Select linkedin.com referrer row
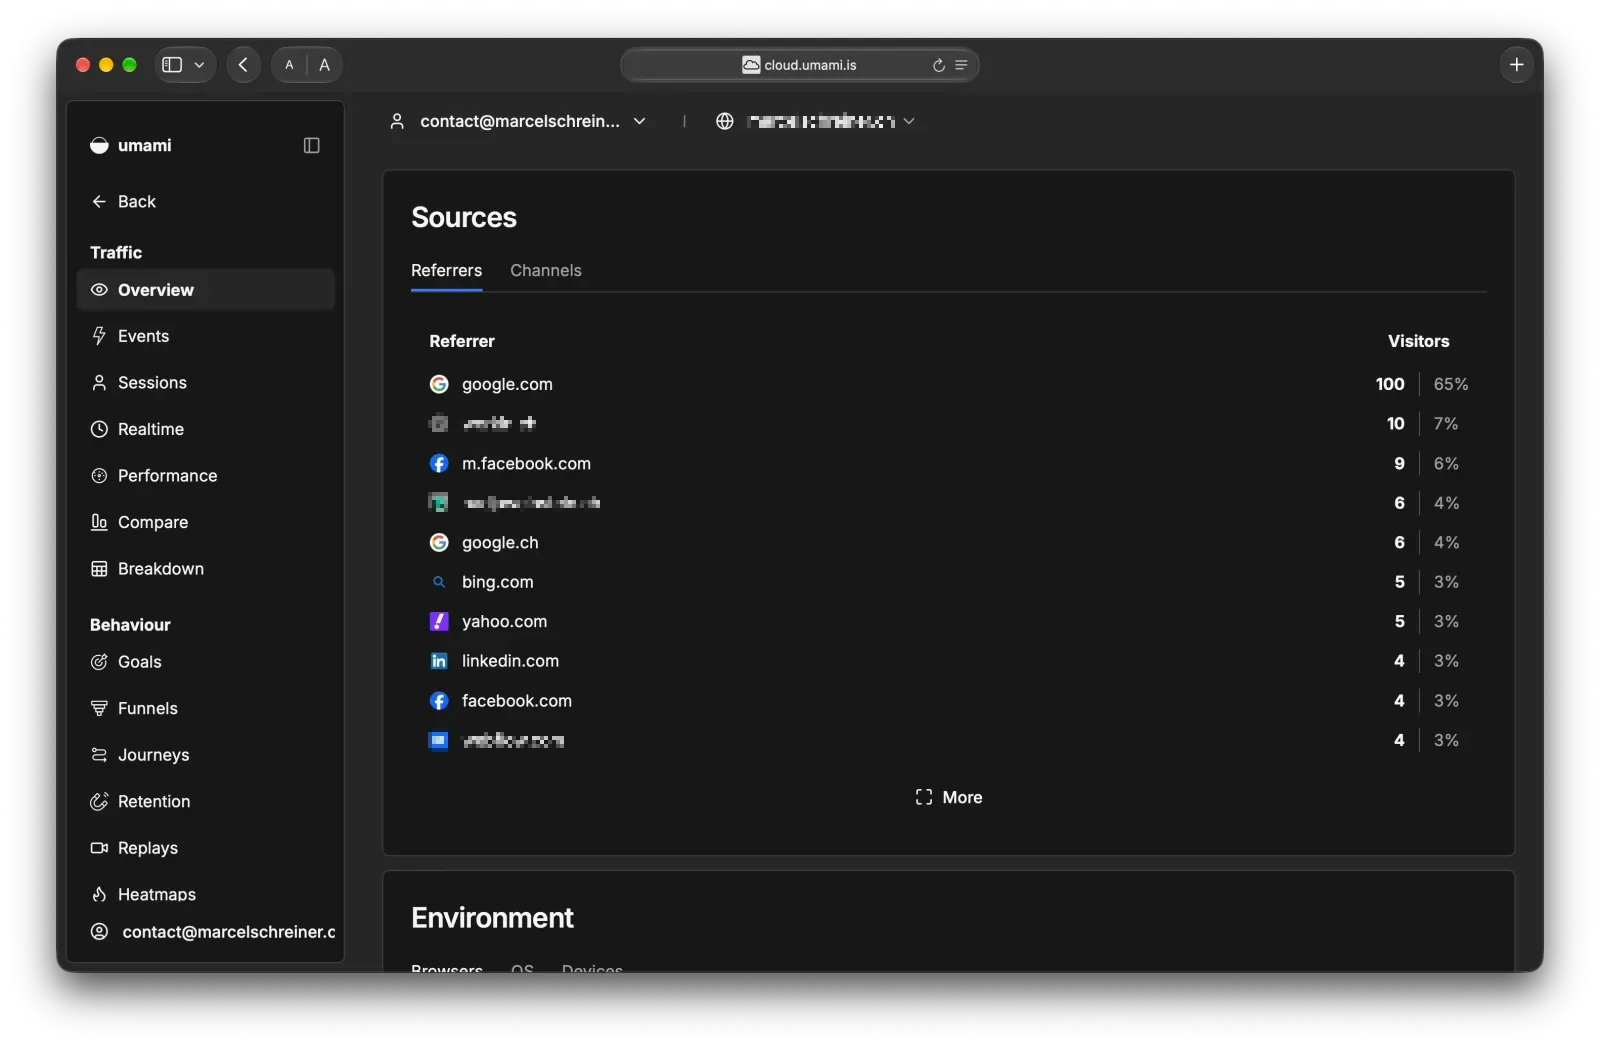Image resolution: width=1600 pixels, height=1047 pixels. (x=948, y=661)
